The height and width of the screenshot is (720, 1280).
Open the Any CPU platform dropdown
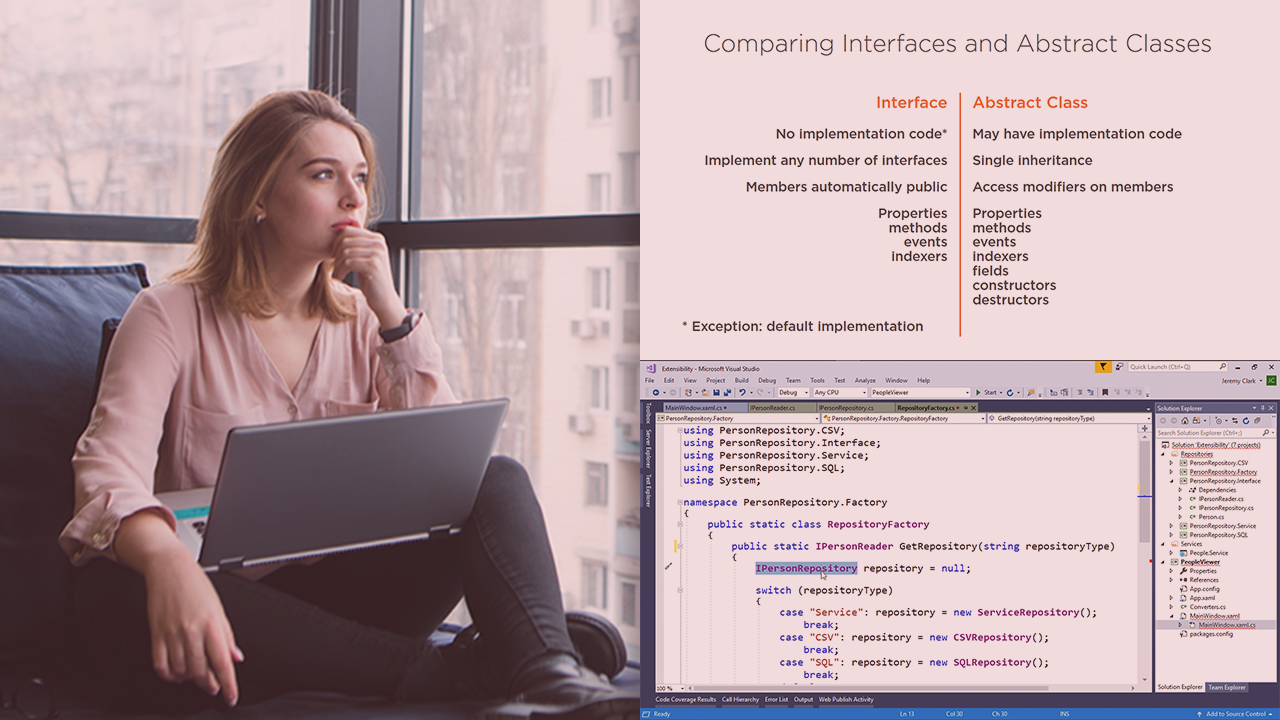pyautogui.click(x=838, y=393)
